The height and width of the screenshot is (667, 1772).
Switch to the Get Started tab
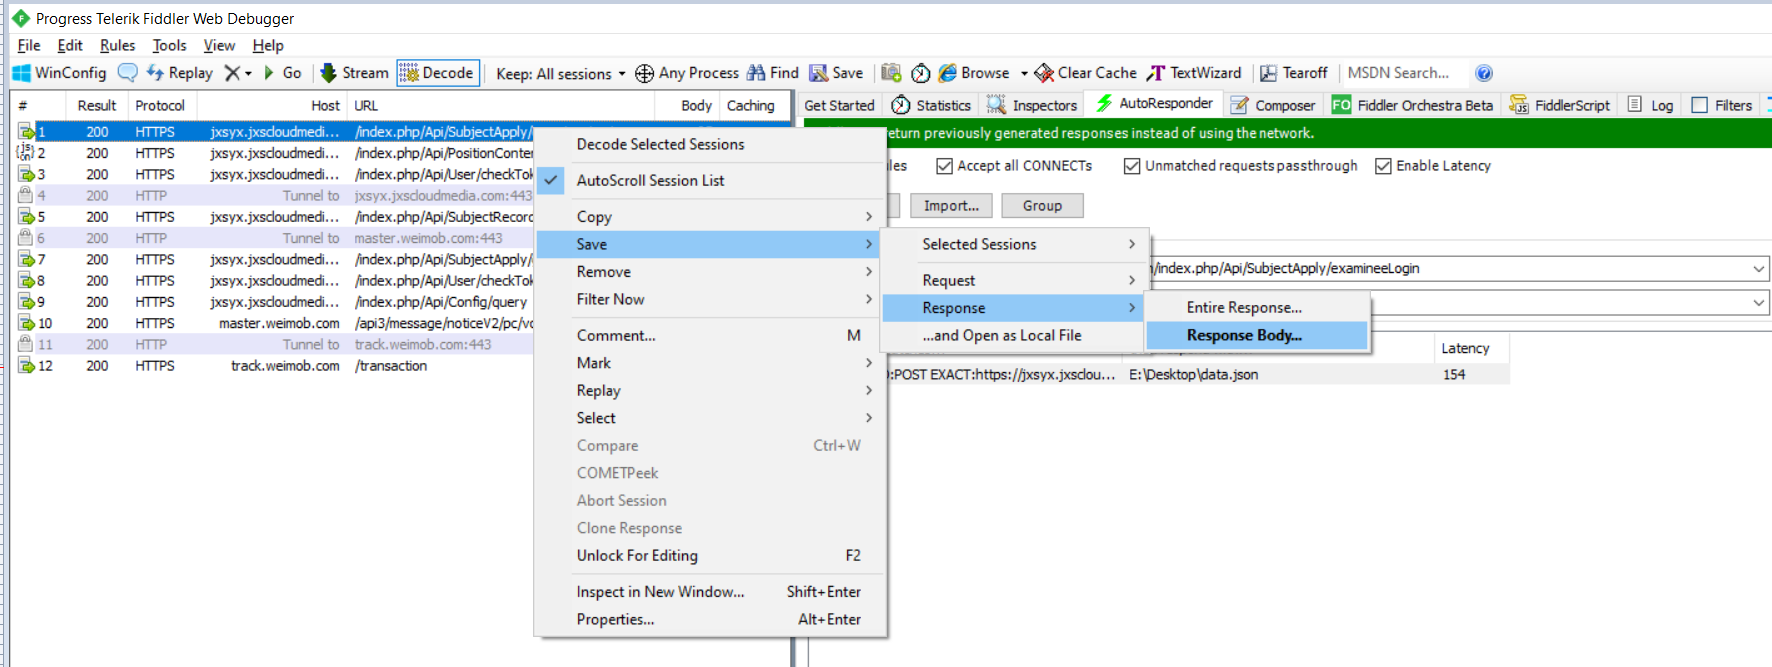click(839, 105)
